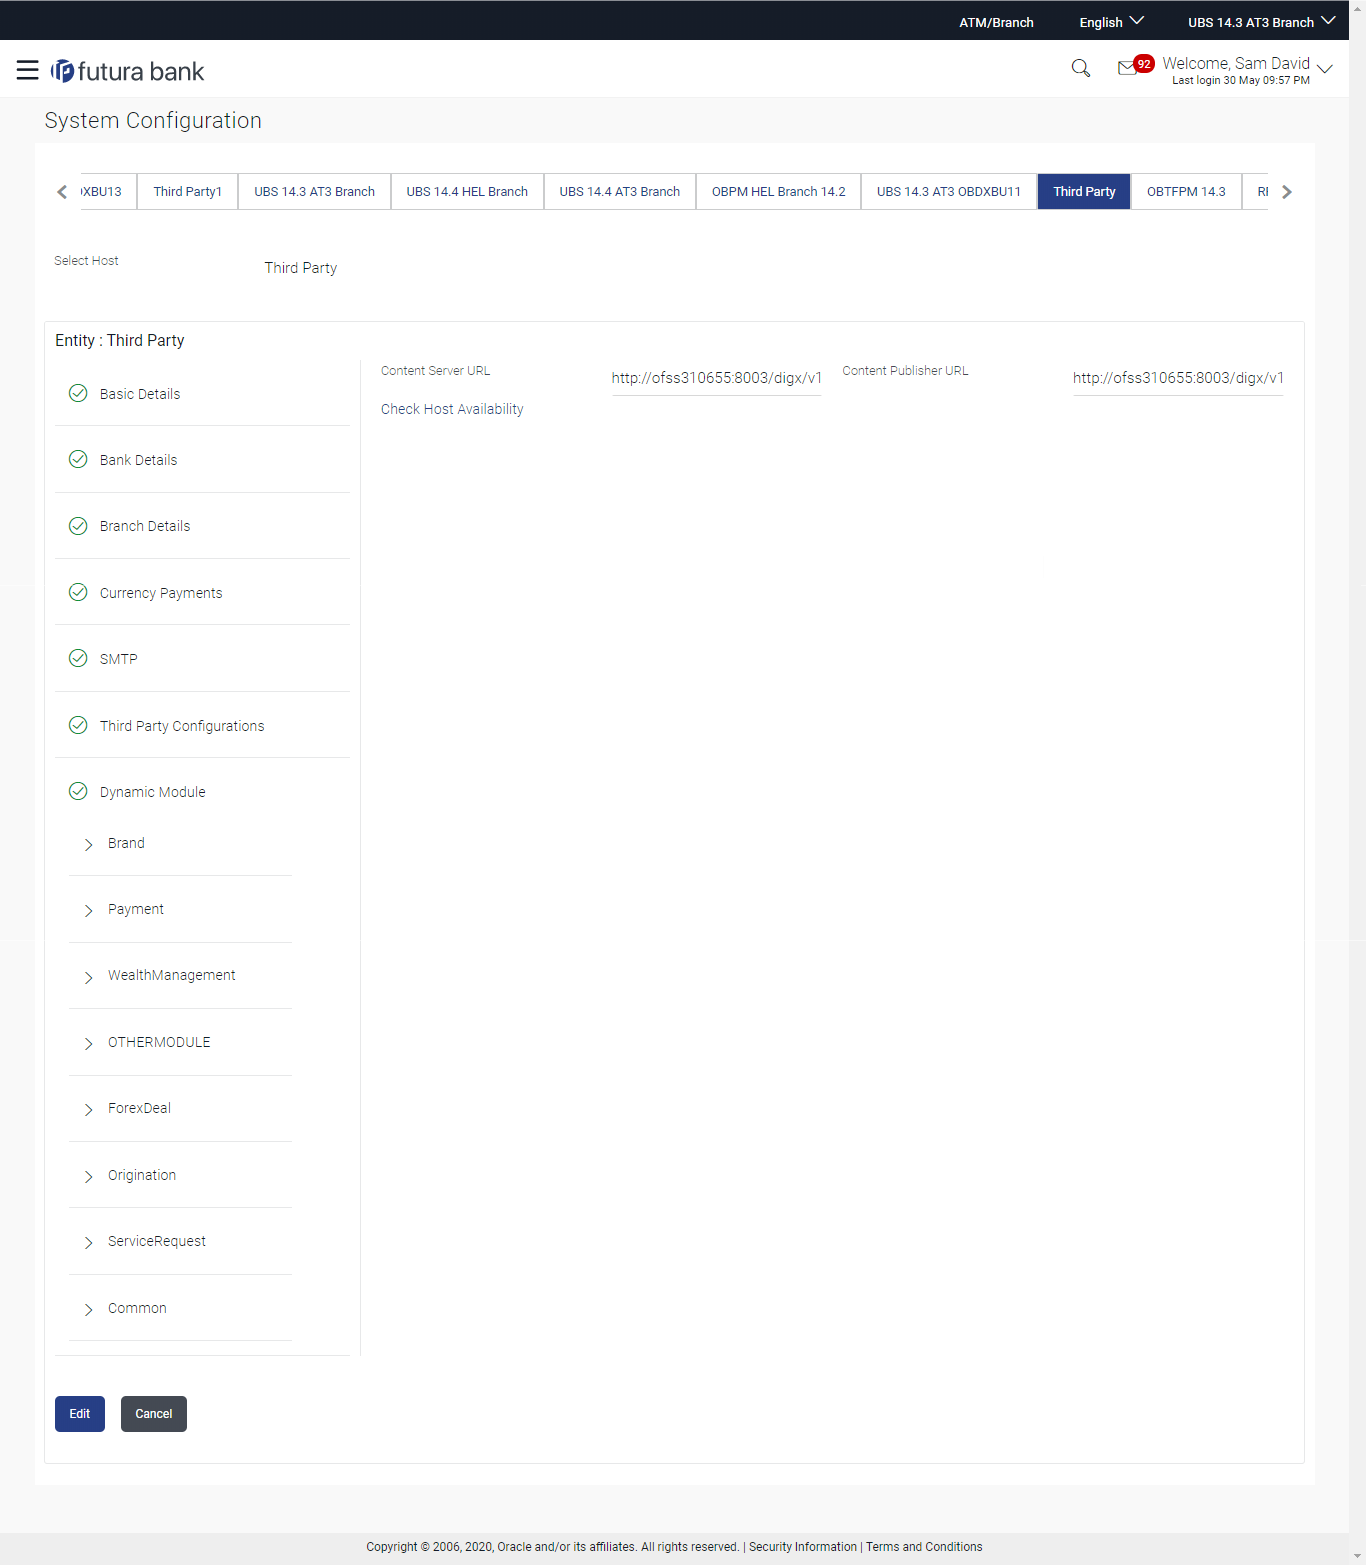Expand the ForexDeal chevron
The height and width of the screenshot is (1565, 1366).
tap(88, 1109)
